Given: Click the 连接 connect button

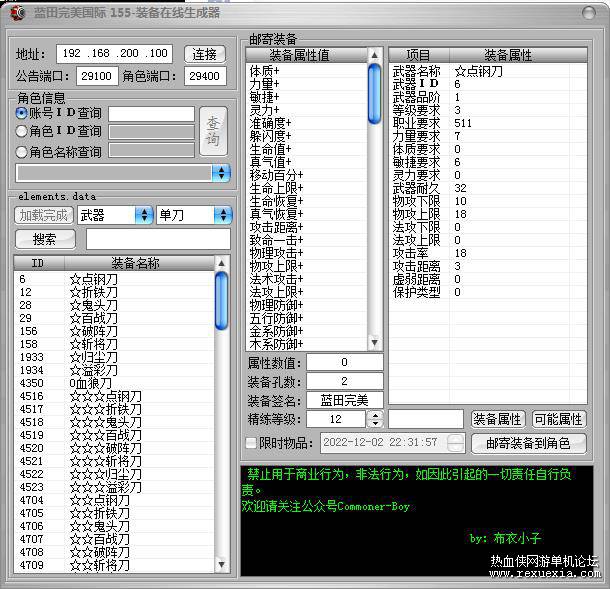Looking at the screenshot, I should (205, 54).
